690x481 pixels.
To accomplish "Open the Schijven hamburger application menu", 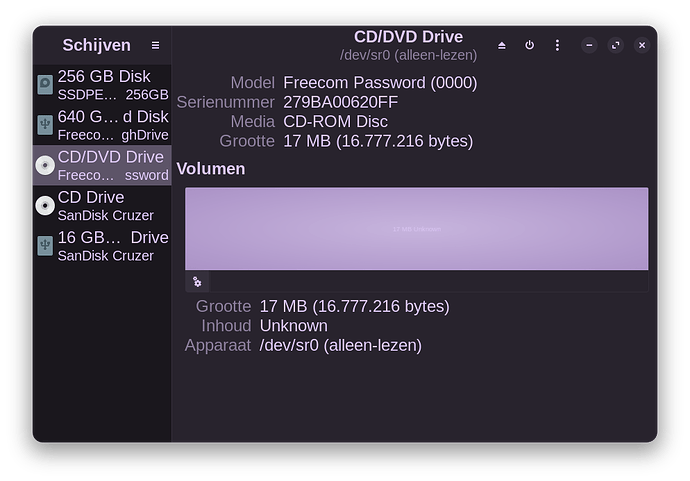I will click(x=155, y=45).
